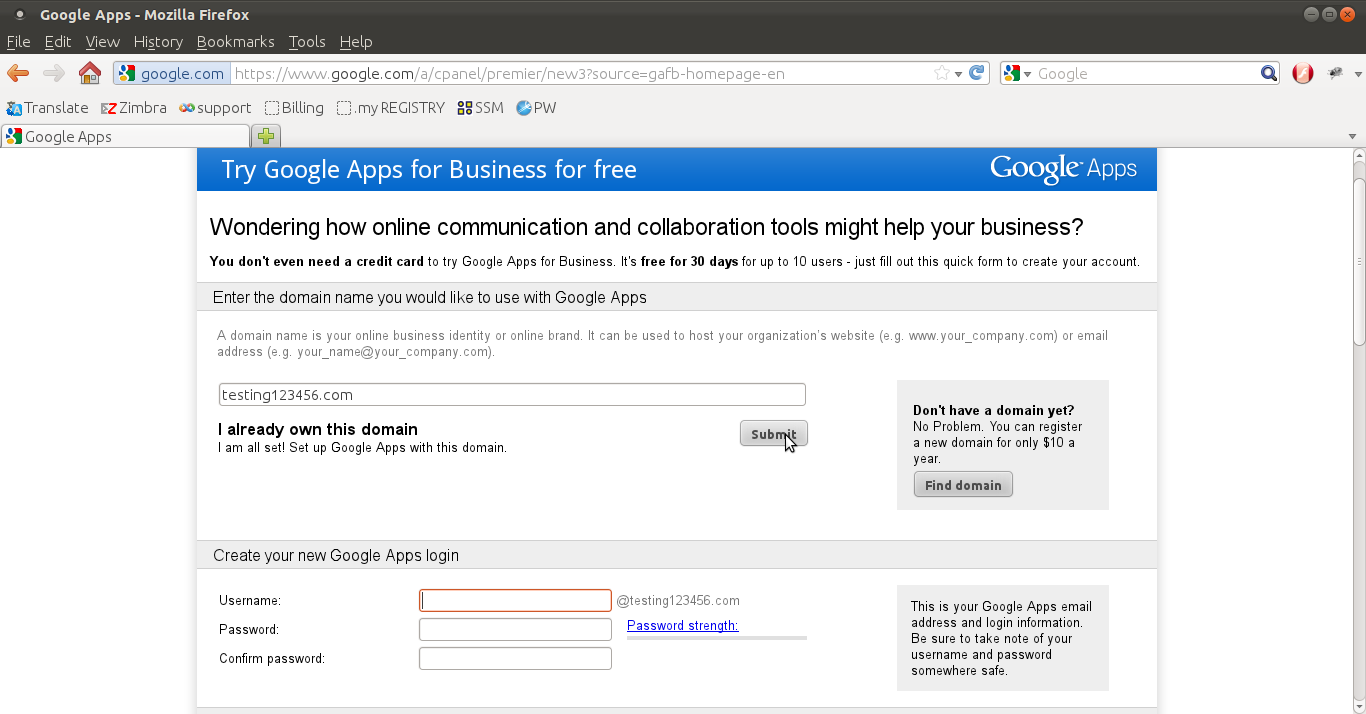Viewport: 1366px width, 714px height.
Task: Close the Firefox window
Action: 1347,14
